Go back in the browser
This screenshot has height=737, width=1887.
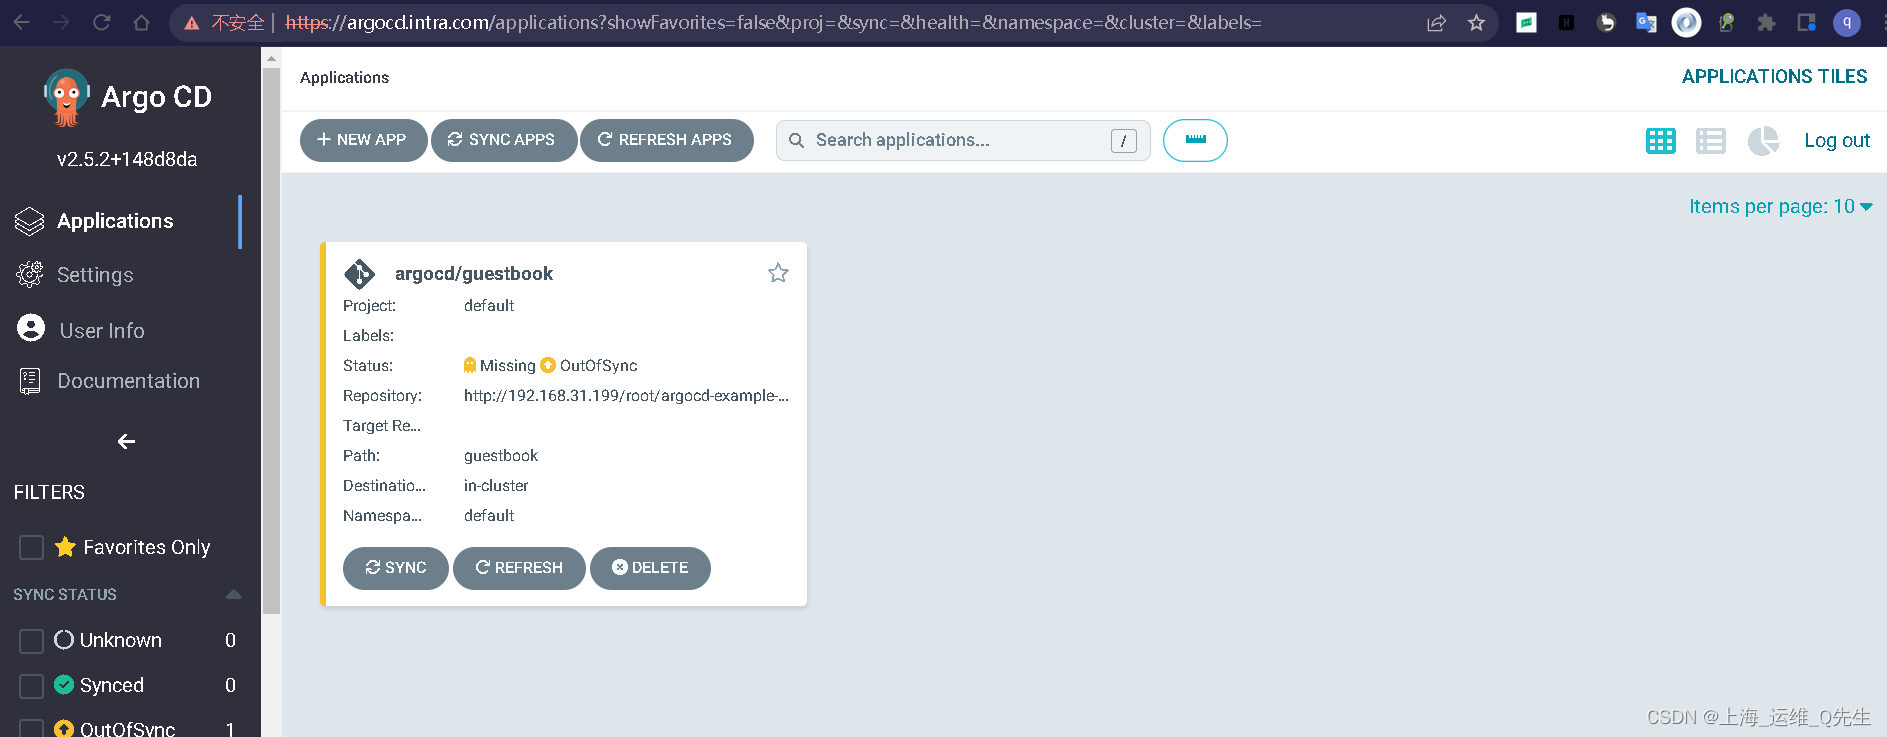pyautogui.click(x=22, y=22)
